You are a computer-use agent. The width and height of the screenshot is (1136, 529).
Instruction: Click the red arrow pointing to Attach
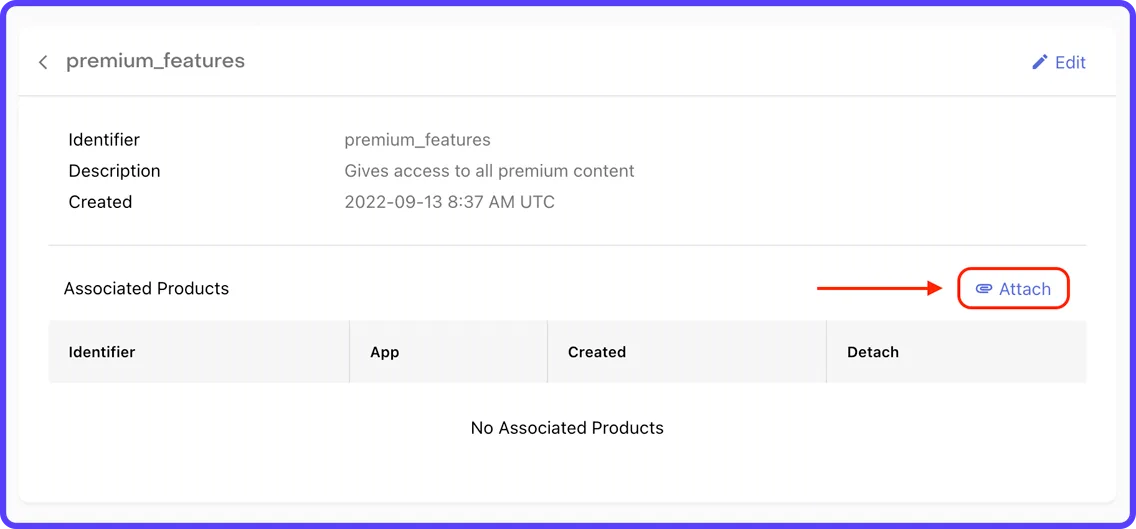point(880,288)
